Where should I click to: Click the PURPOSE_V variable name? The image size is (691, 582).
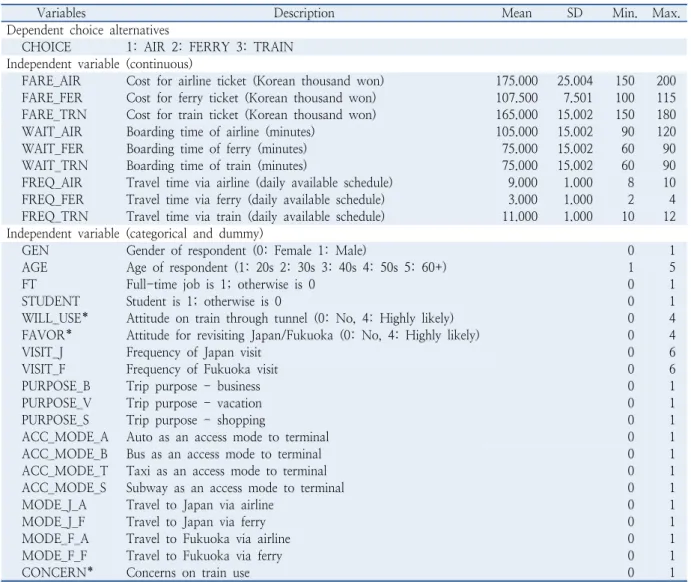(x=56, y=403)
